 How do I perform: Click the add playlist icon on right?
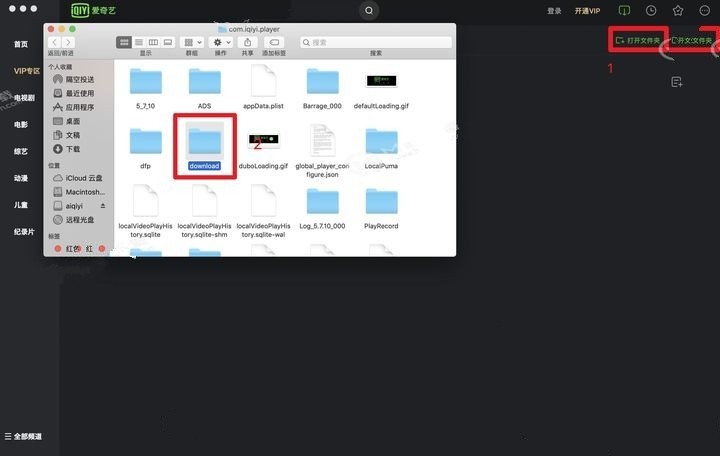[x=677, y=82]
